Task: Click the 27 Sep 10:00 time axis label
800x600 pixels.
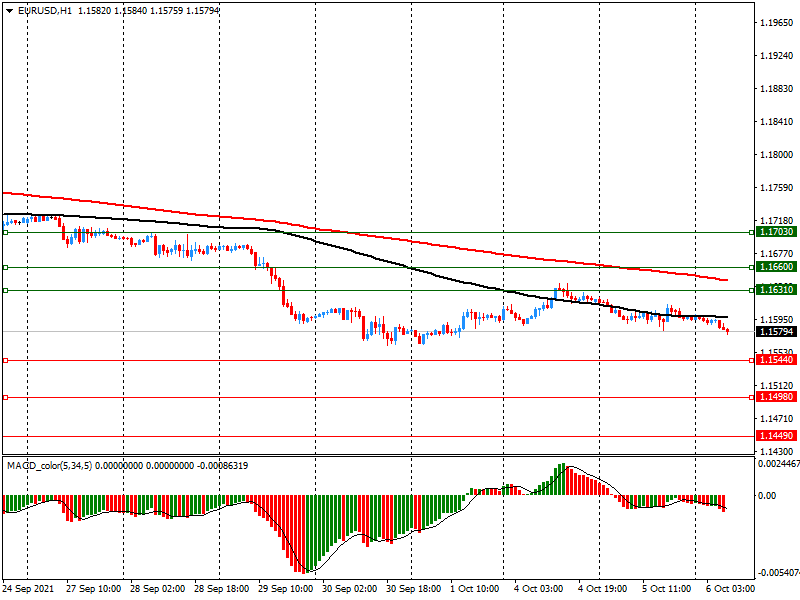Action: pos(93,589)
